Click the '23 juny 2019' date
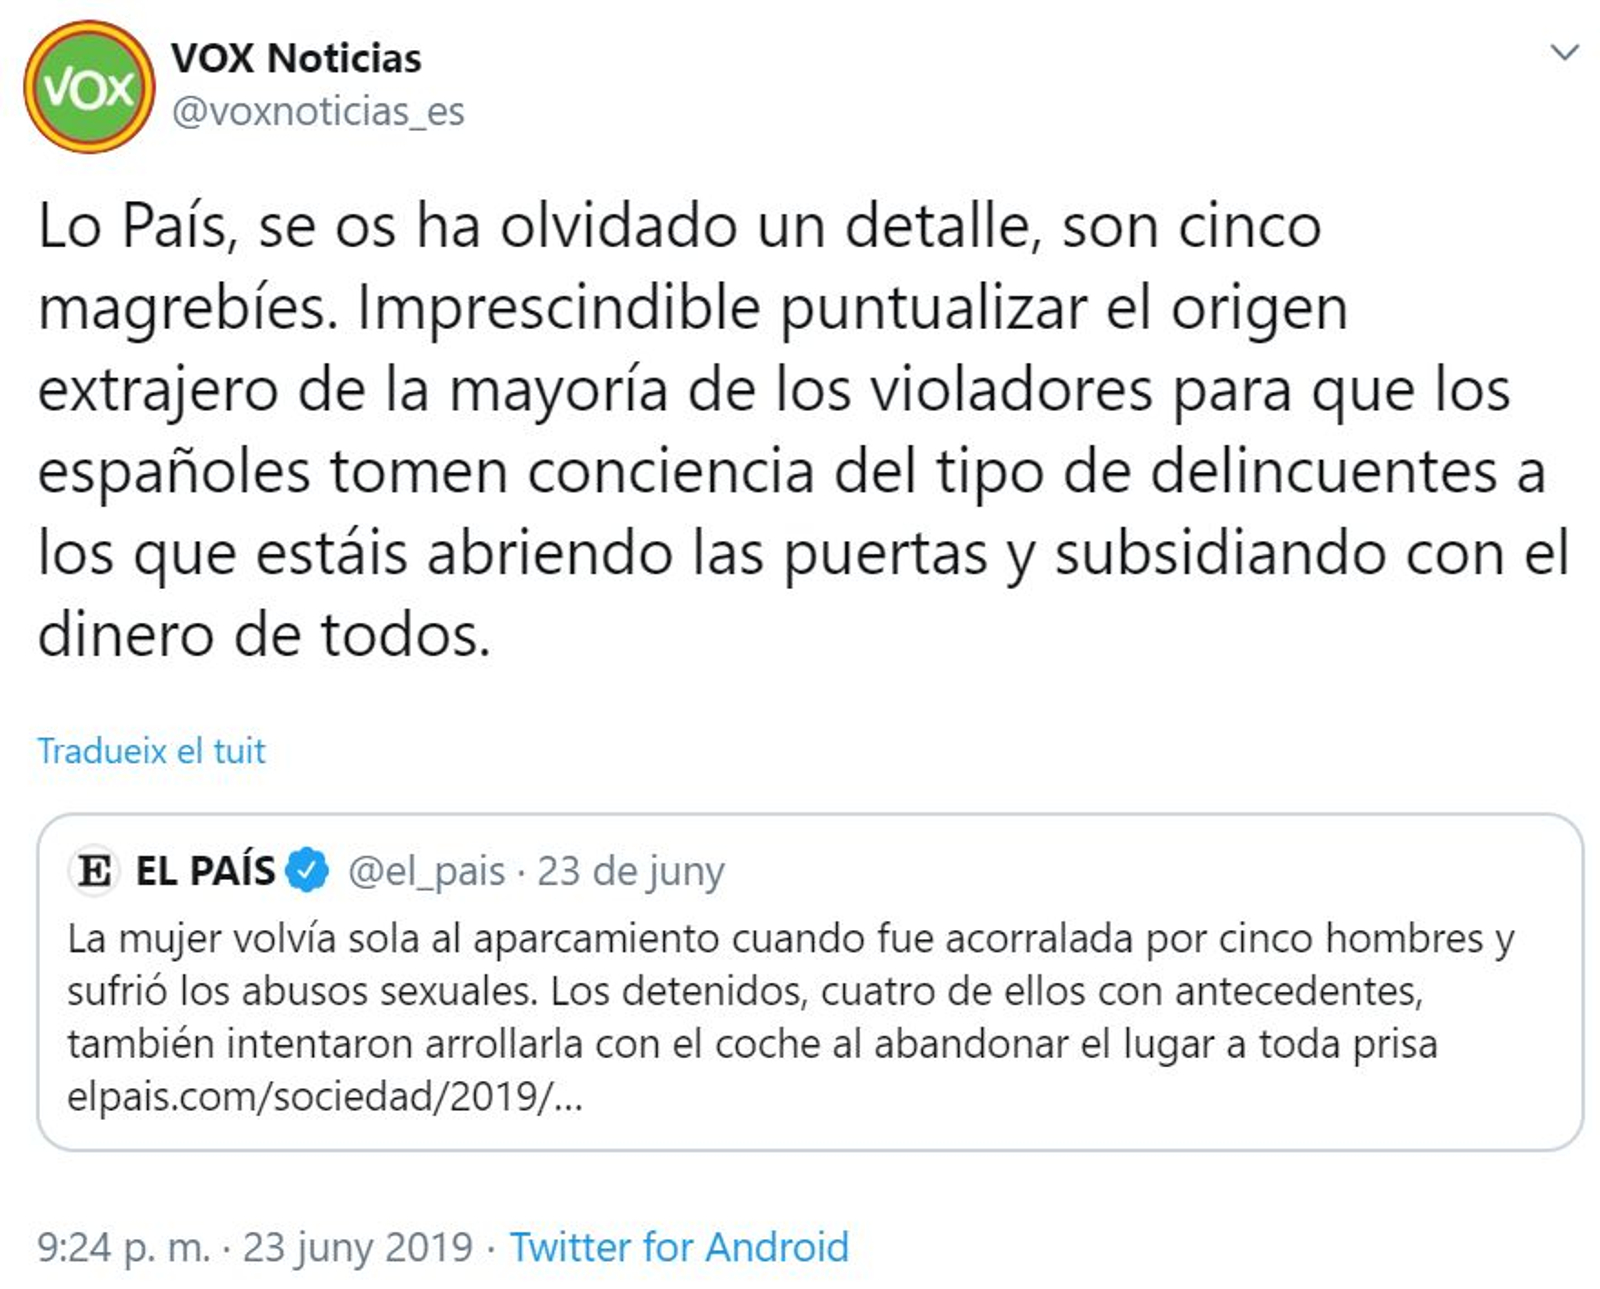The width and height of the screenshot is (1600, 1289). [x=358, y=1247]
